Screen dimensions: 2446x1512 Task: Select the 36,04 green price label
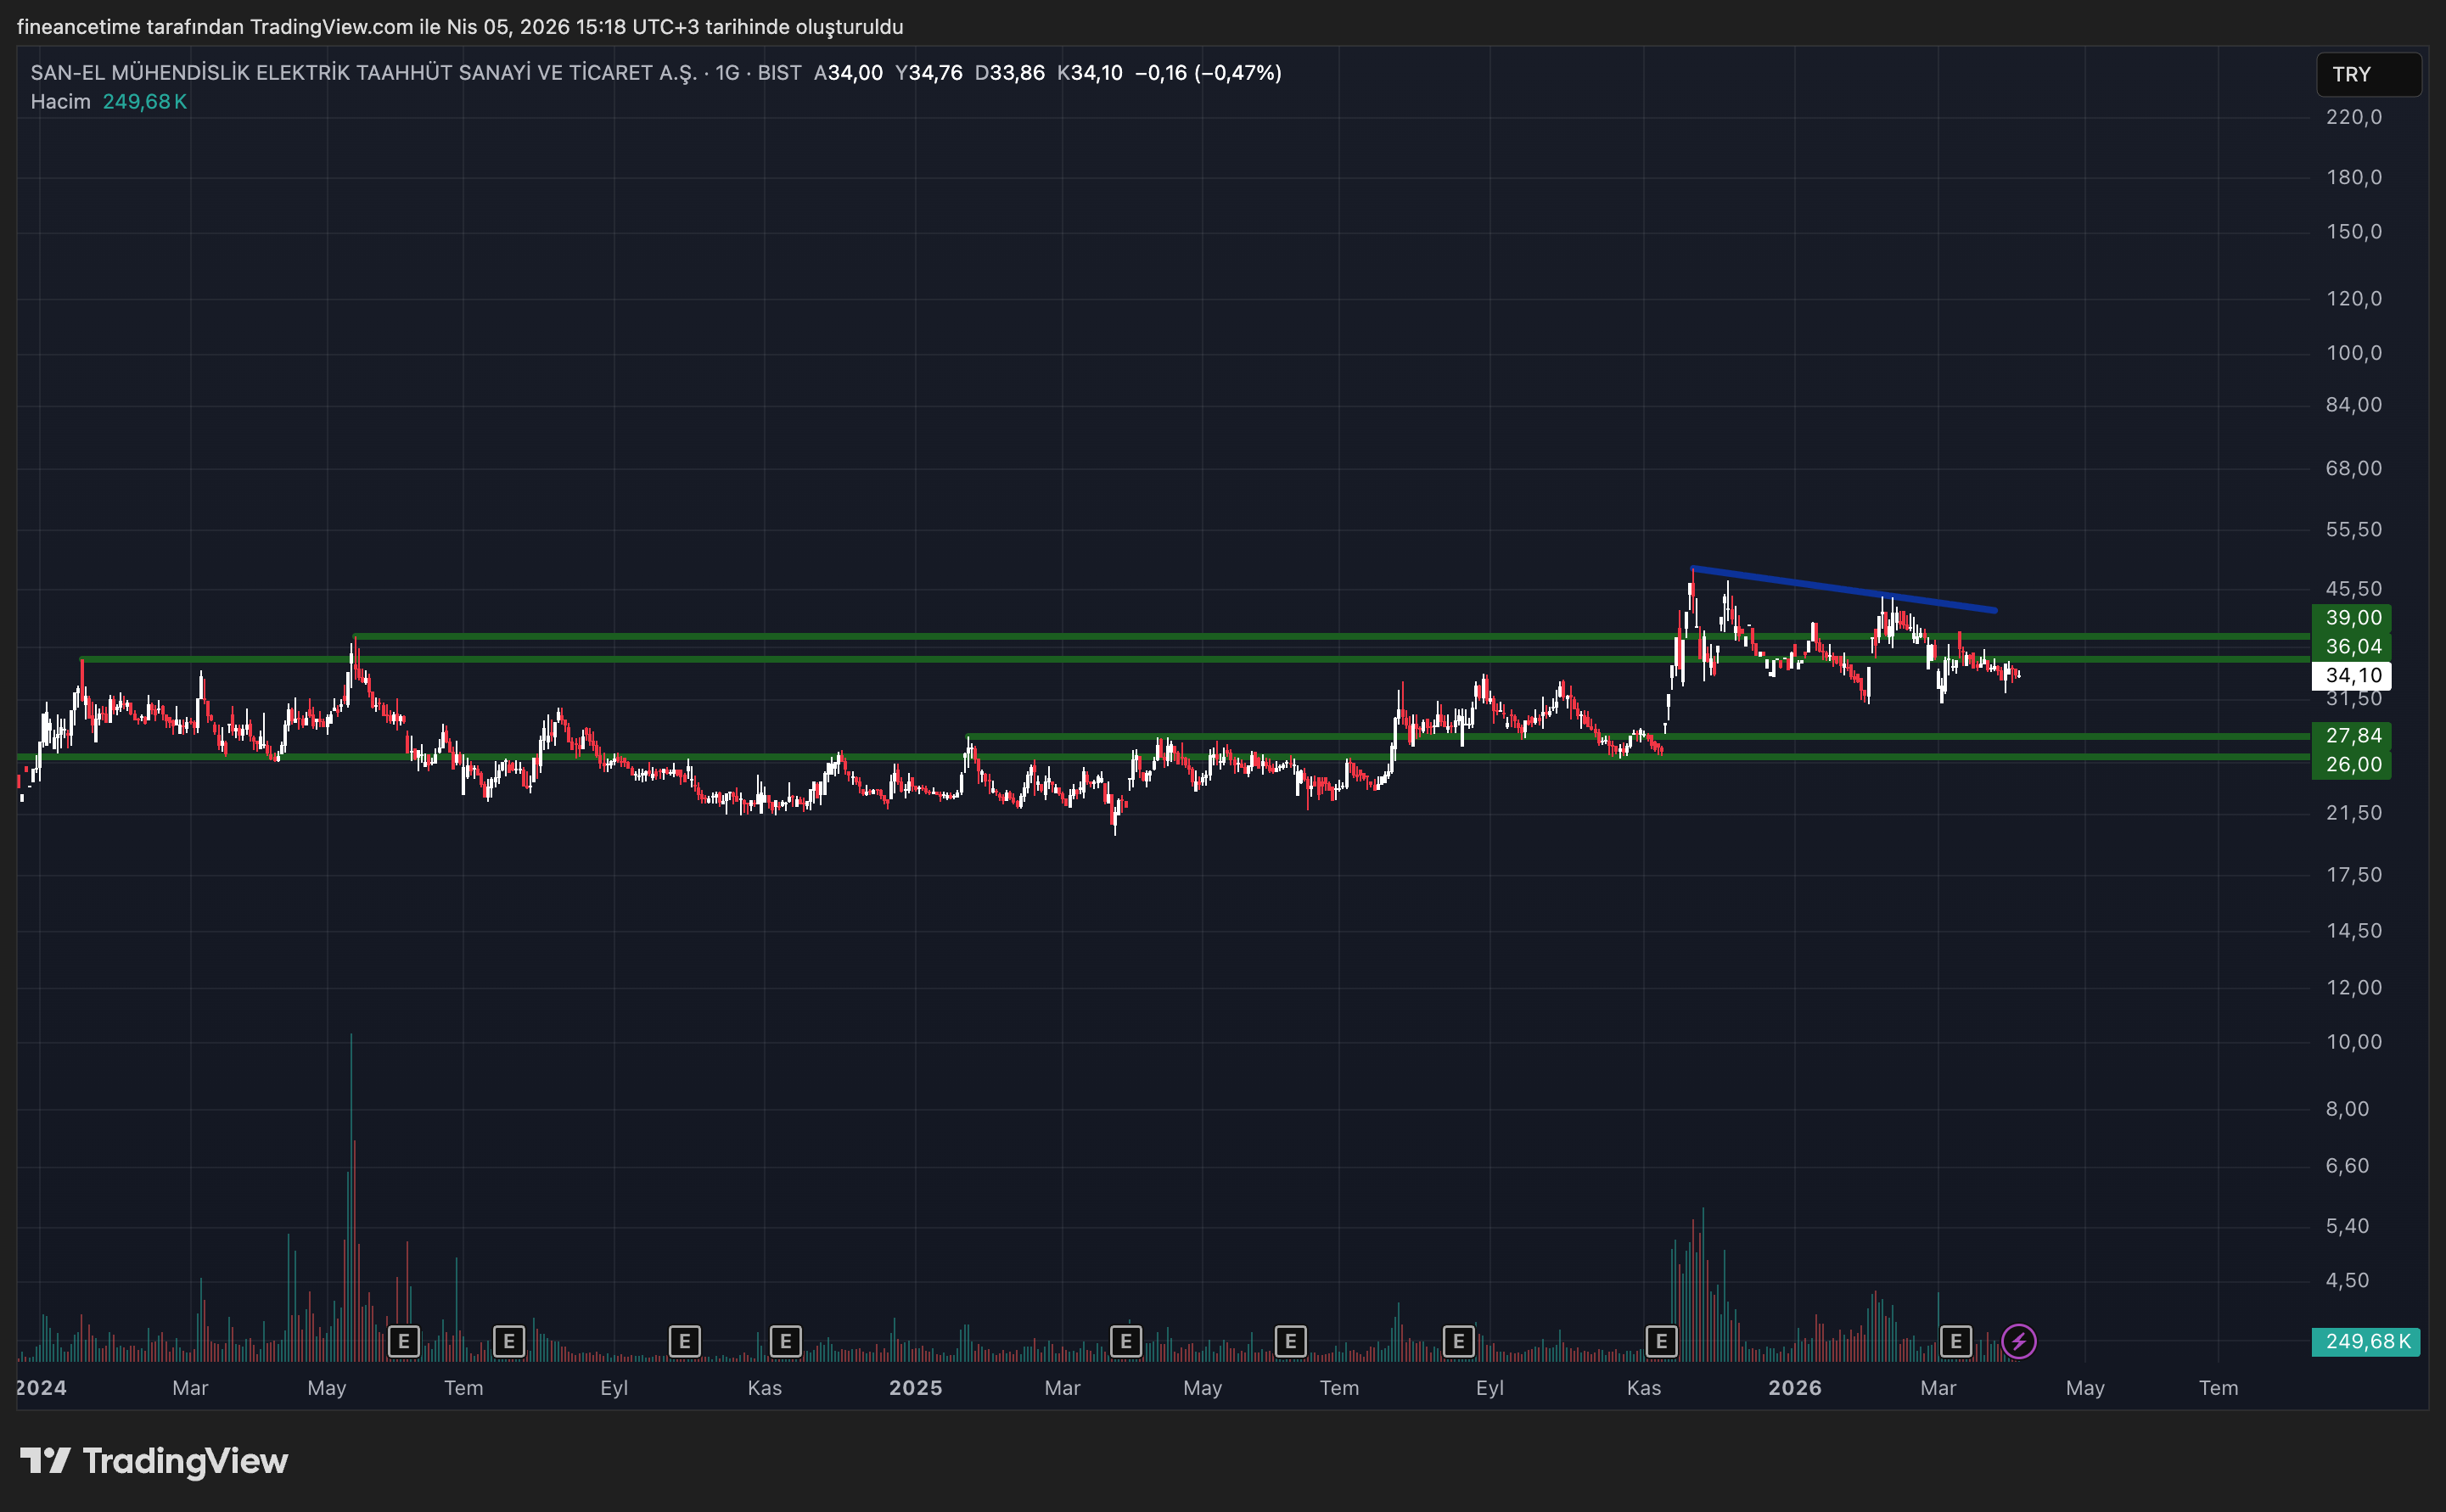tap(2351, 647)
